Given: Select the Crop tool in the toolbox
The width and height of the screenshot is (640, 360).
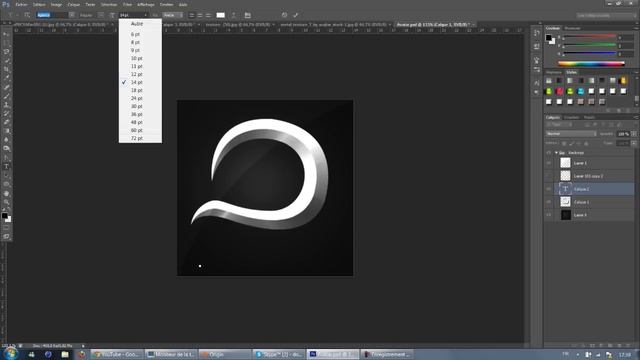Looking at the screenshot, I should tap(6, 69).
